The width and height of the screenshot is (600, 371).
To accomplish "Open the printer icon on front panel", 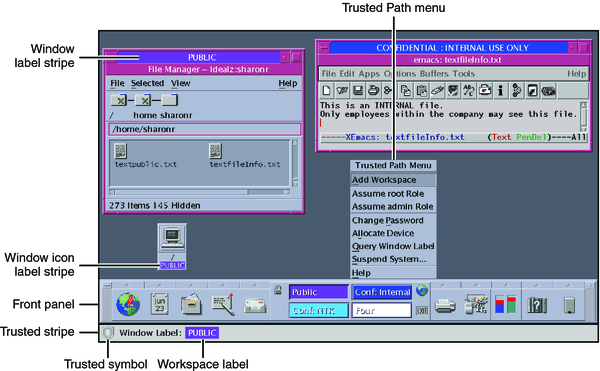I will pyautogui.click(x=445, y=306).
